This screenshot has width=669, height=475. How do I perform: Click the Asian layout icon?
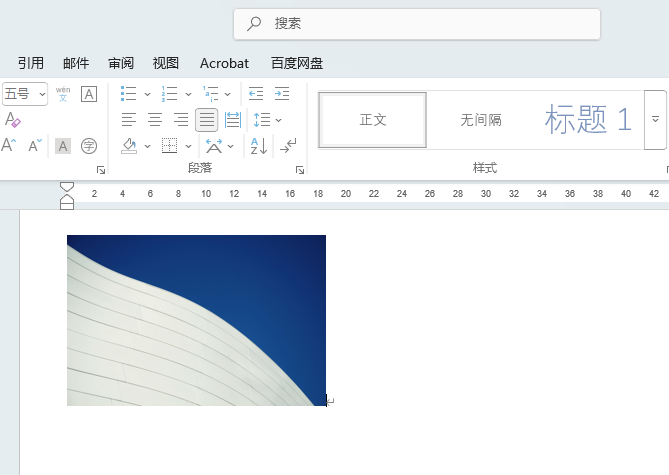[x=214, y=146]
